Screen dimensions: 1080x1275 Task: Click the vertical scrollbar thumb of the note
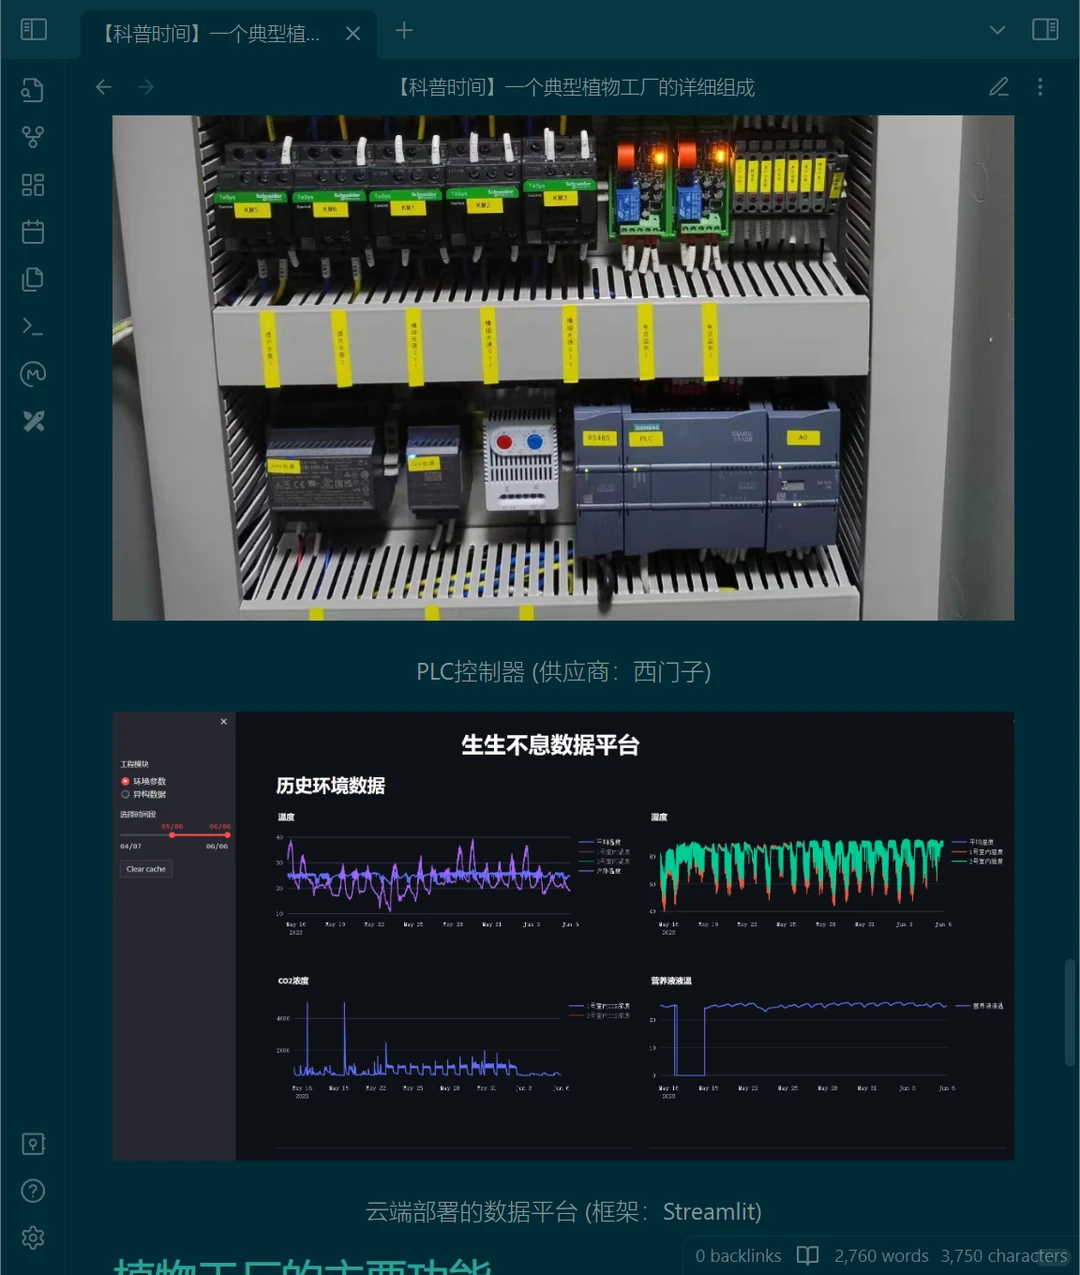tap(1070, 1012)
